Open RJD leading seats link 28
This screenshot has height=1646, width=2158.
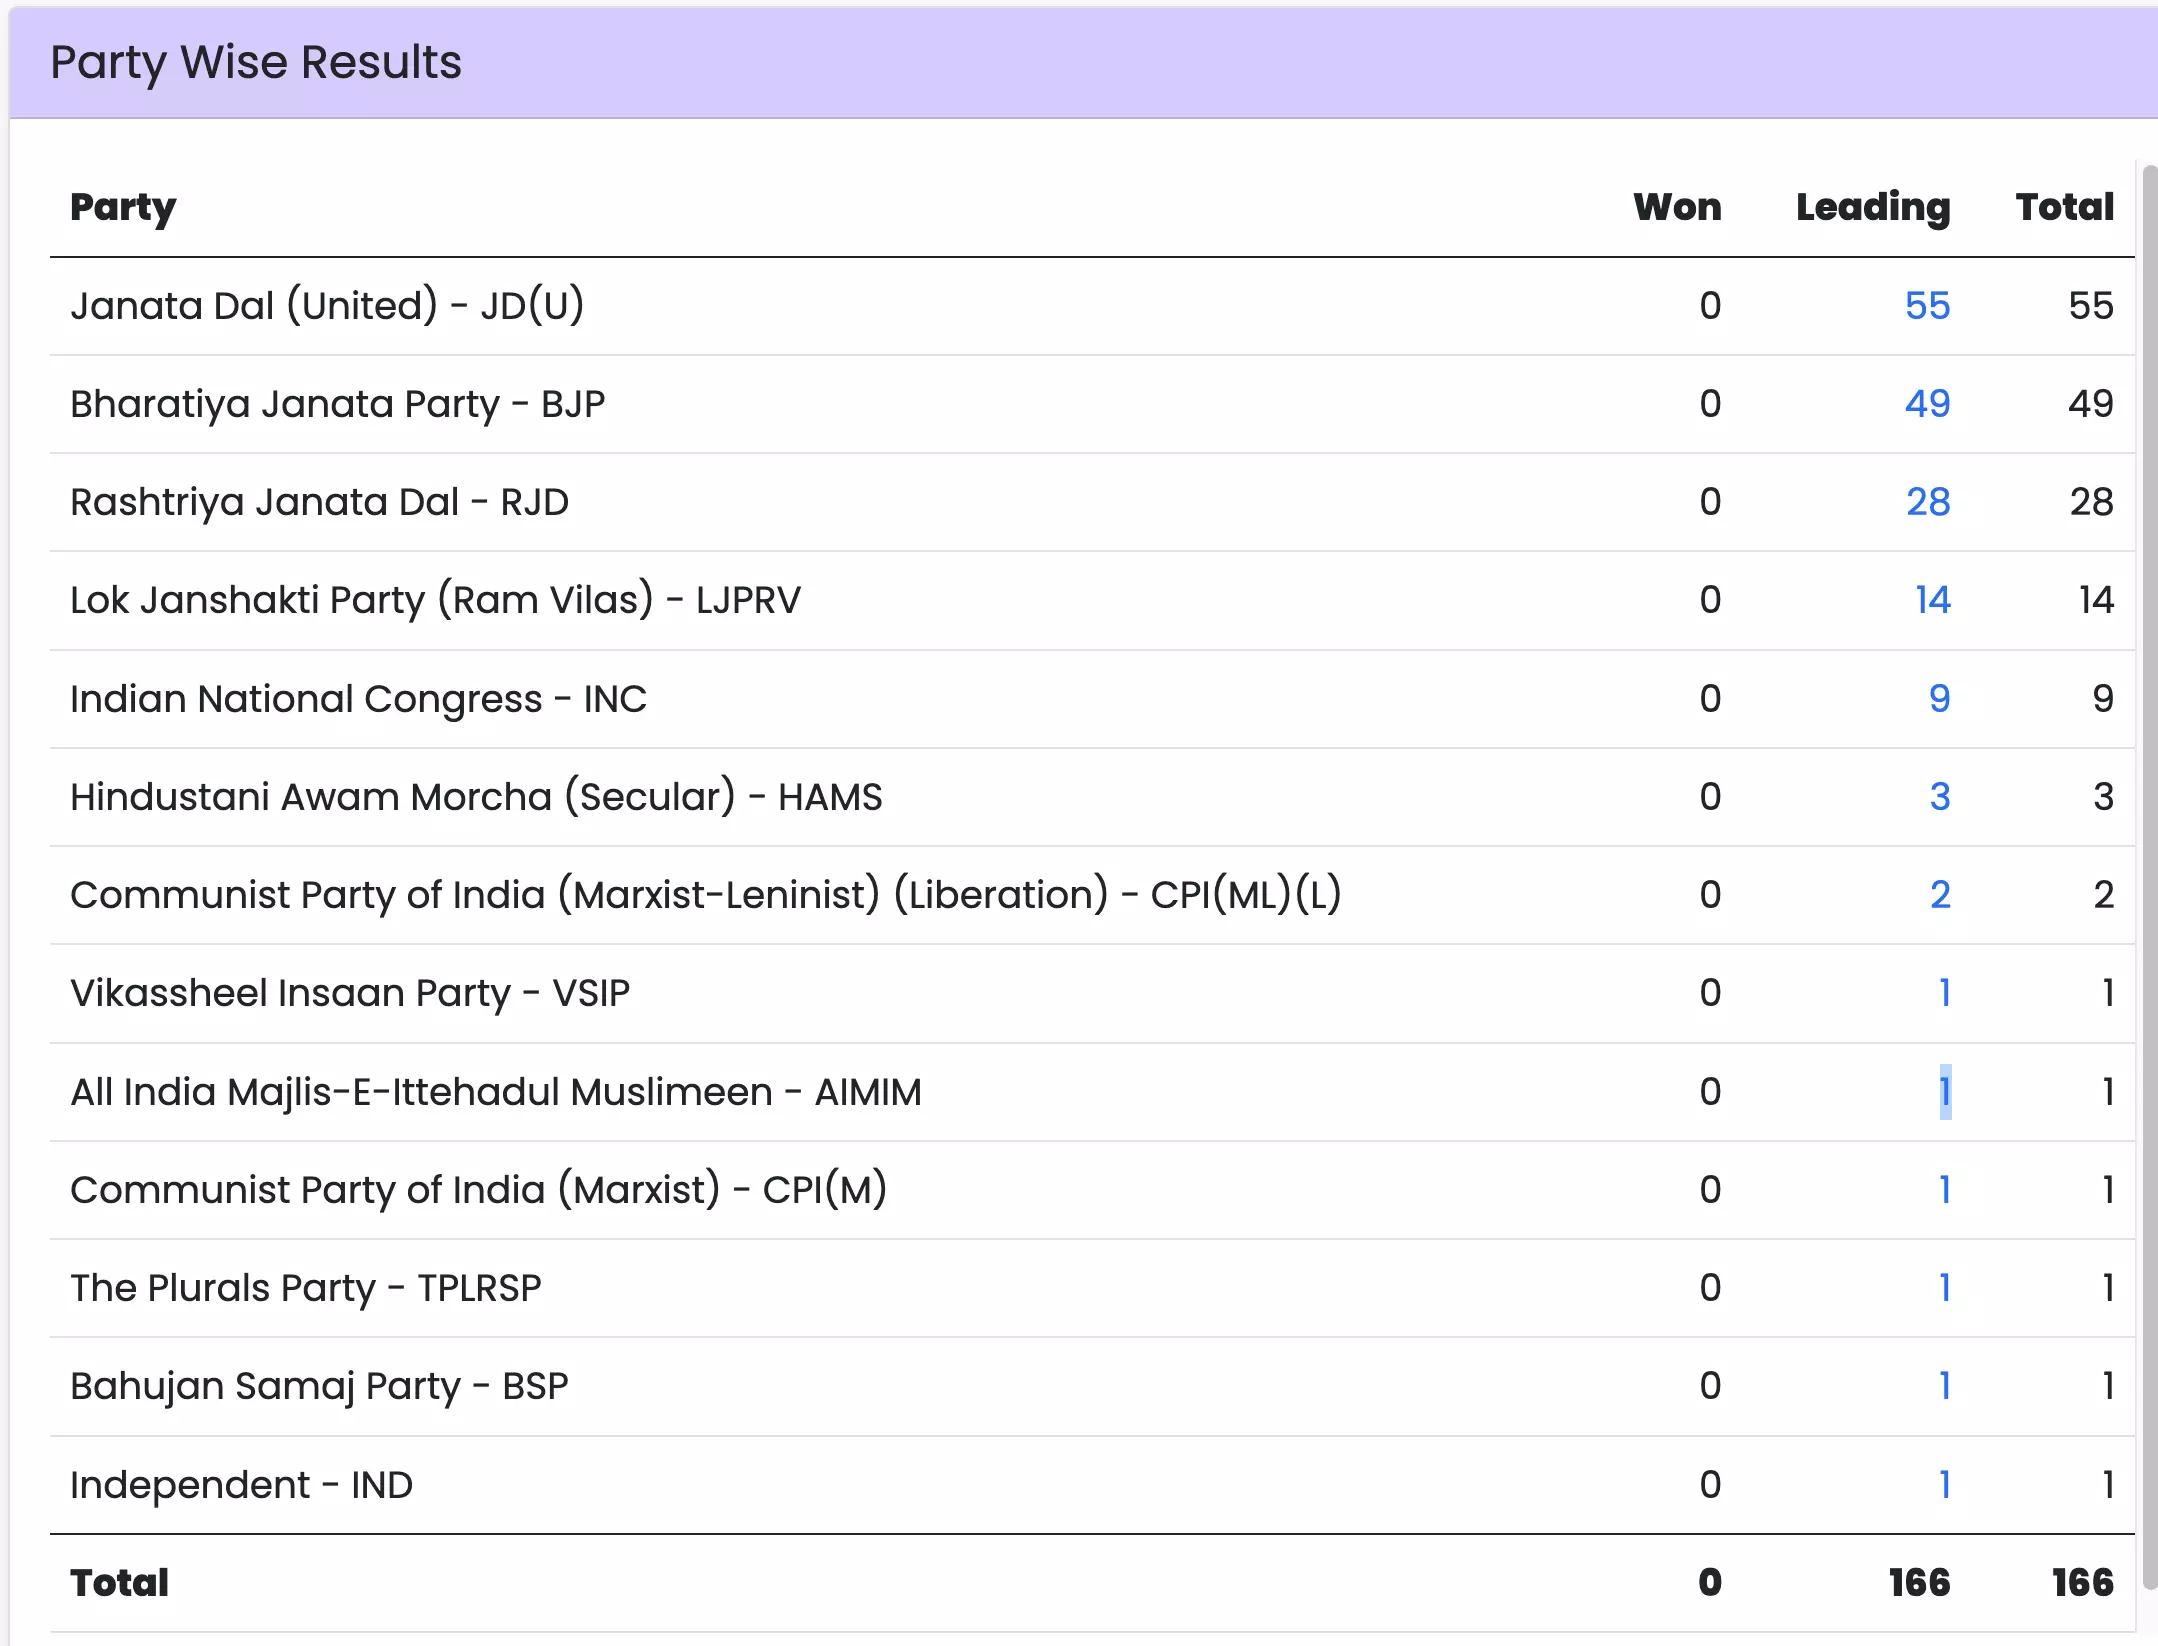coord(1927,502)
